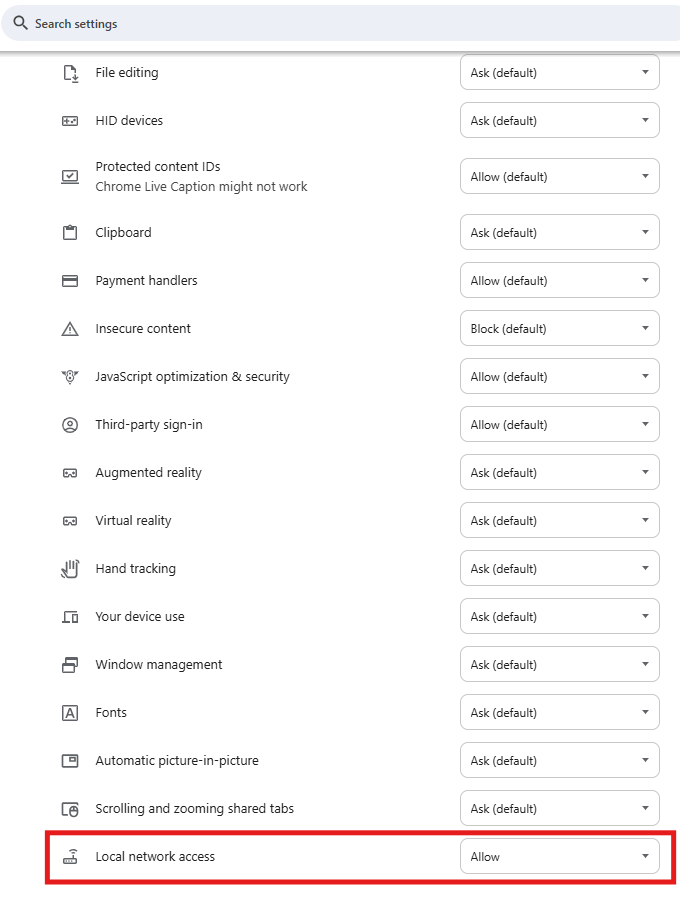Click the Local network access router icon
The image size is (680, 908).
click(70, 857)
